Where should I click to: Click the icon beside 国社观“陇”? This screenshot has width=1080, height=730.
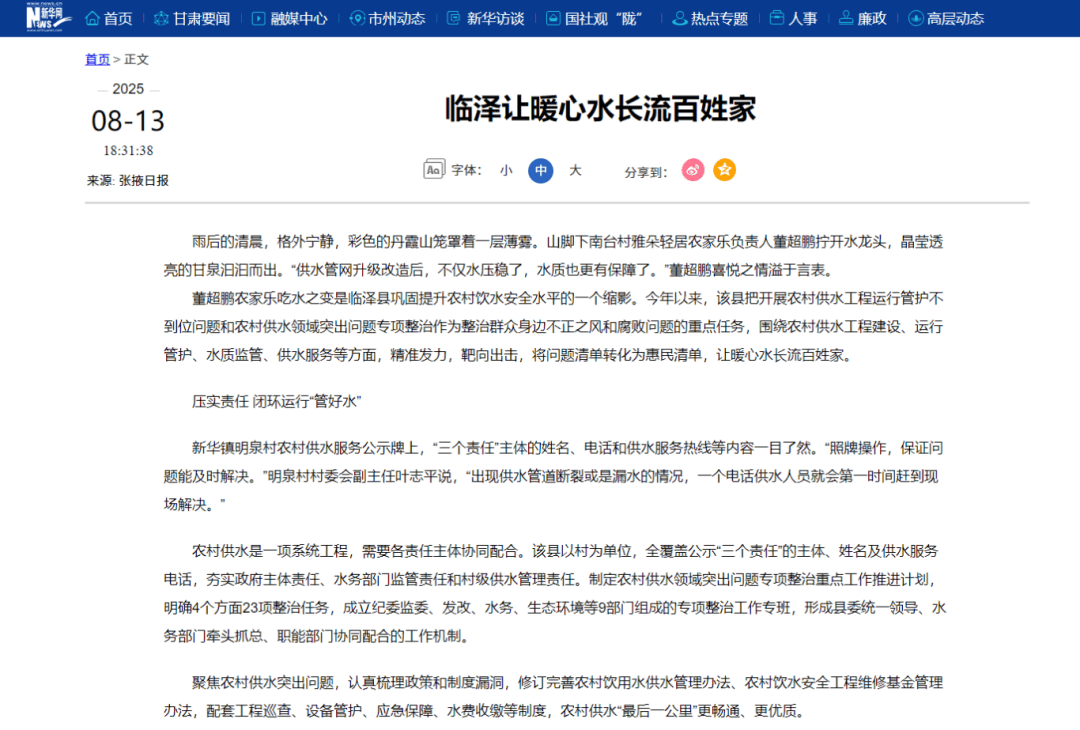click(552, 19)
